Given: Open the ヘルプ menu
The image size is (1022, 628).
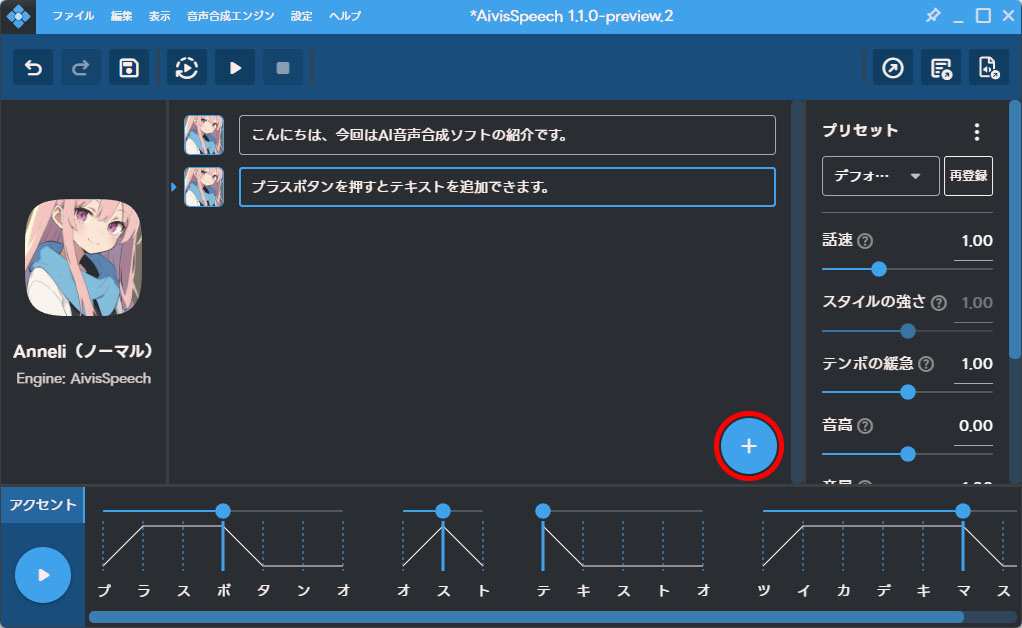Looking at the screenshot, I should click(345, 16).
